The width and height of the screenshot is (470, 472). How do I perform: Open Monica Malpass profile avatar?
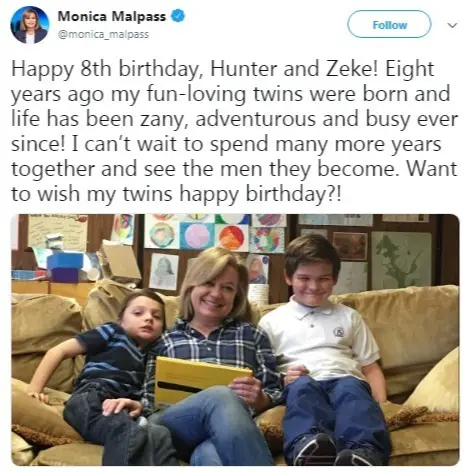point(29,24)
